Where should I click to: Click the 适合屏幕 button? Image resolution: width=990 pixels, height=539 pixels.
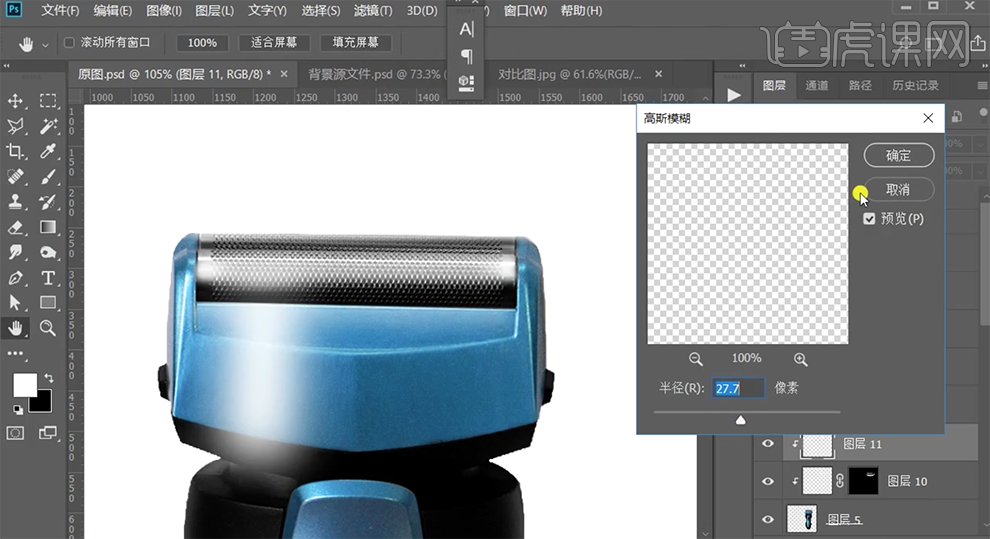(275, 43)
